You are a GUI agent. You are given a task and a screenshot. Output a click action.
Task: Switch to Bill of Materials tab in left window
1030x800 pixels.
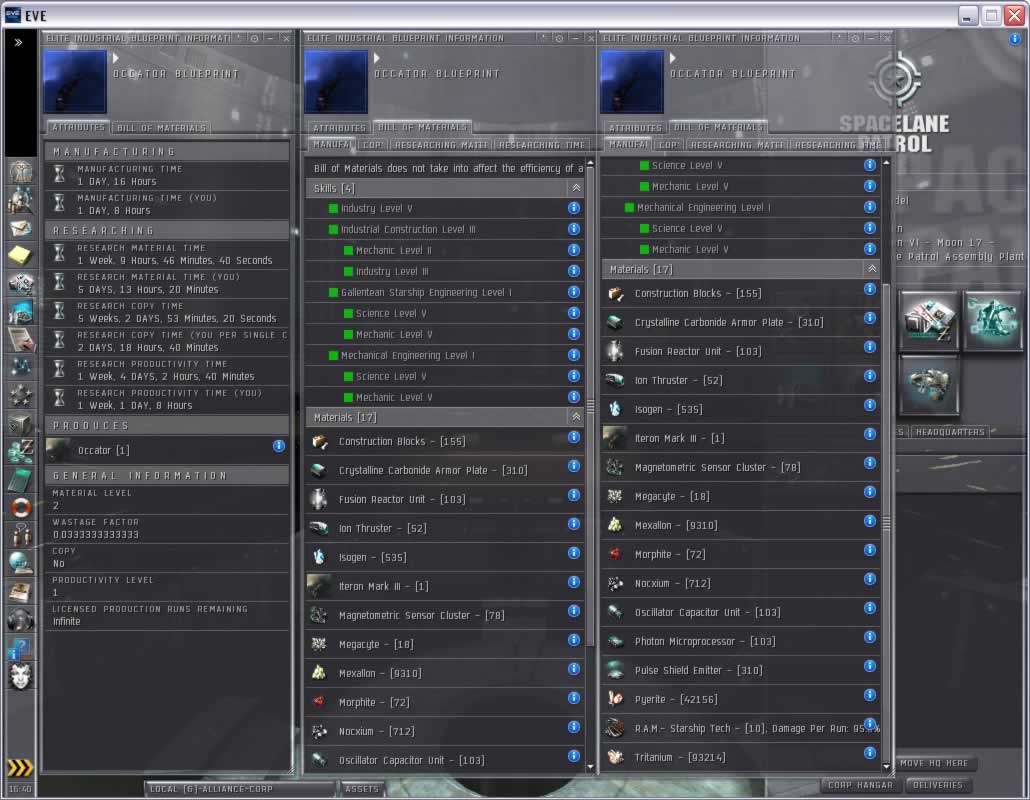click(162, 127)
